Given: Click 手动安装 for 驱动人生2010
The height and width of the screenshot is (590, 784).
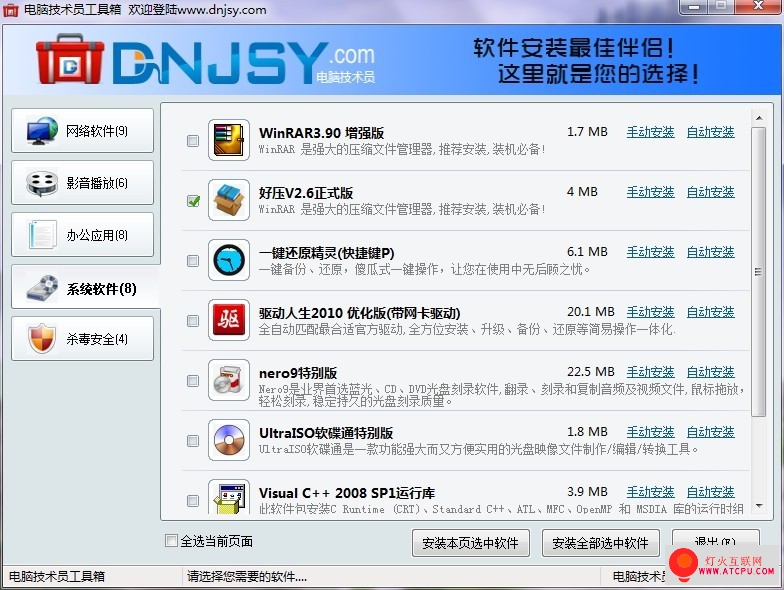Looking at the screenshot, I should click(x=650, y=312).
